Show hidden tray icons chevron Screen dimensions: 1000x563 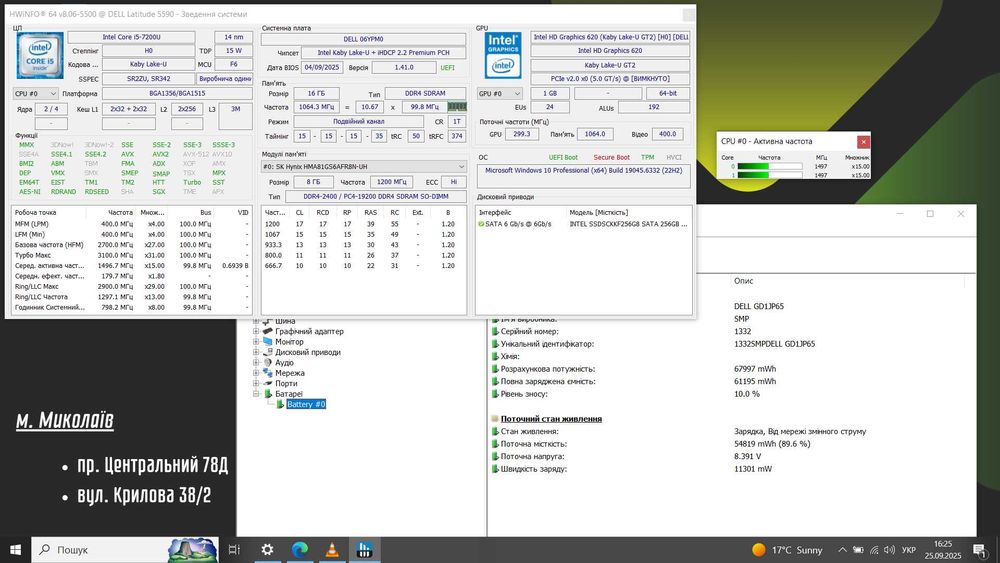tap(842, 550)
